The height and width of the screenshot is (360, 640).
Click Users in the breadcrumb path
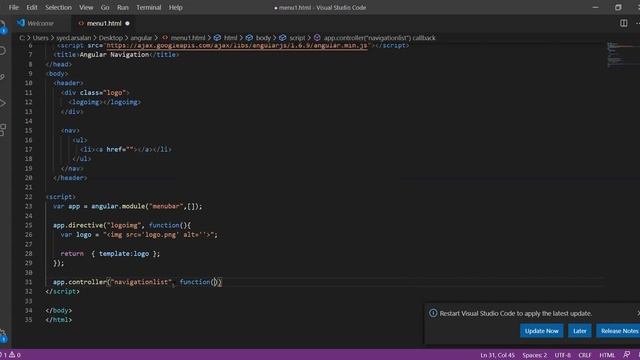40,38
